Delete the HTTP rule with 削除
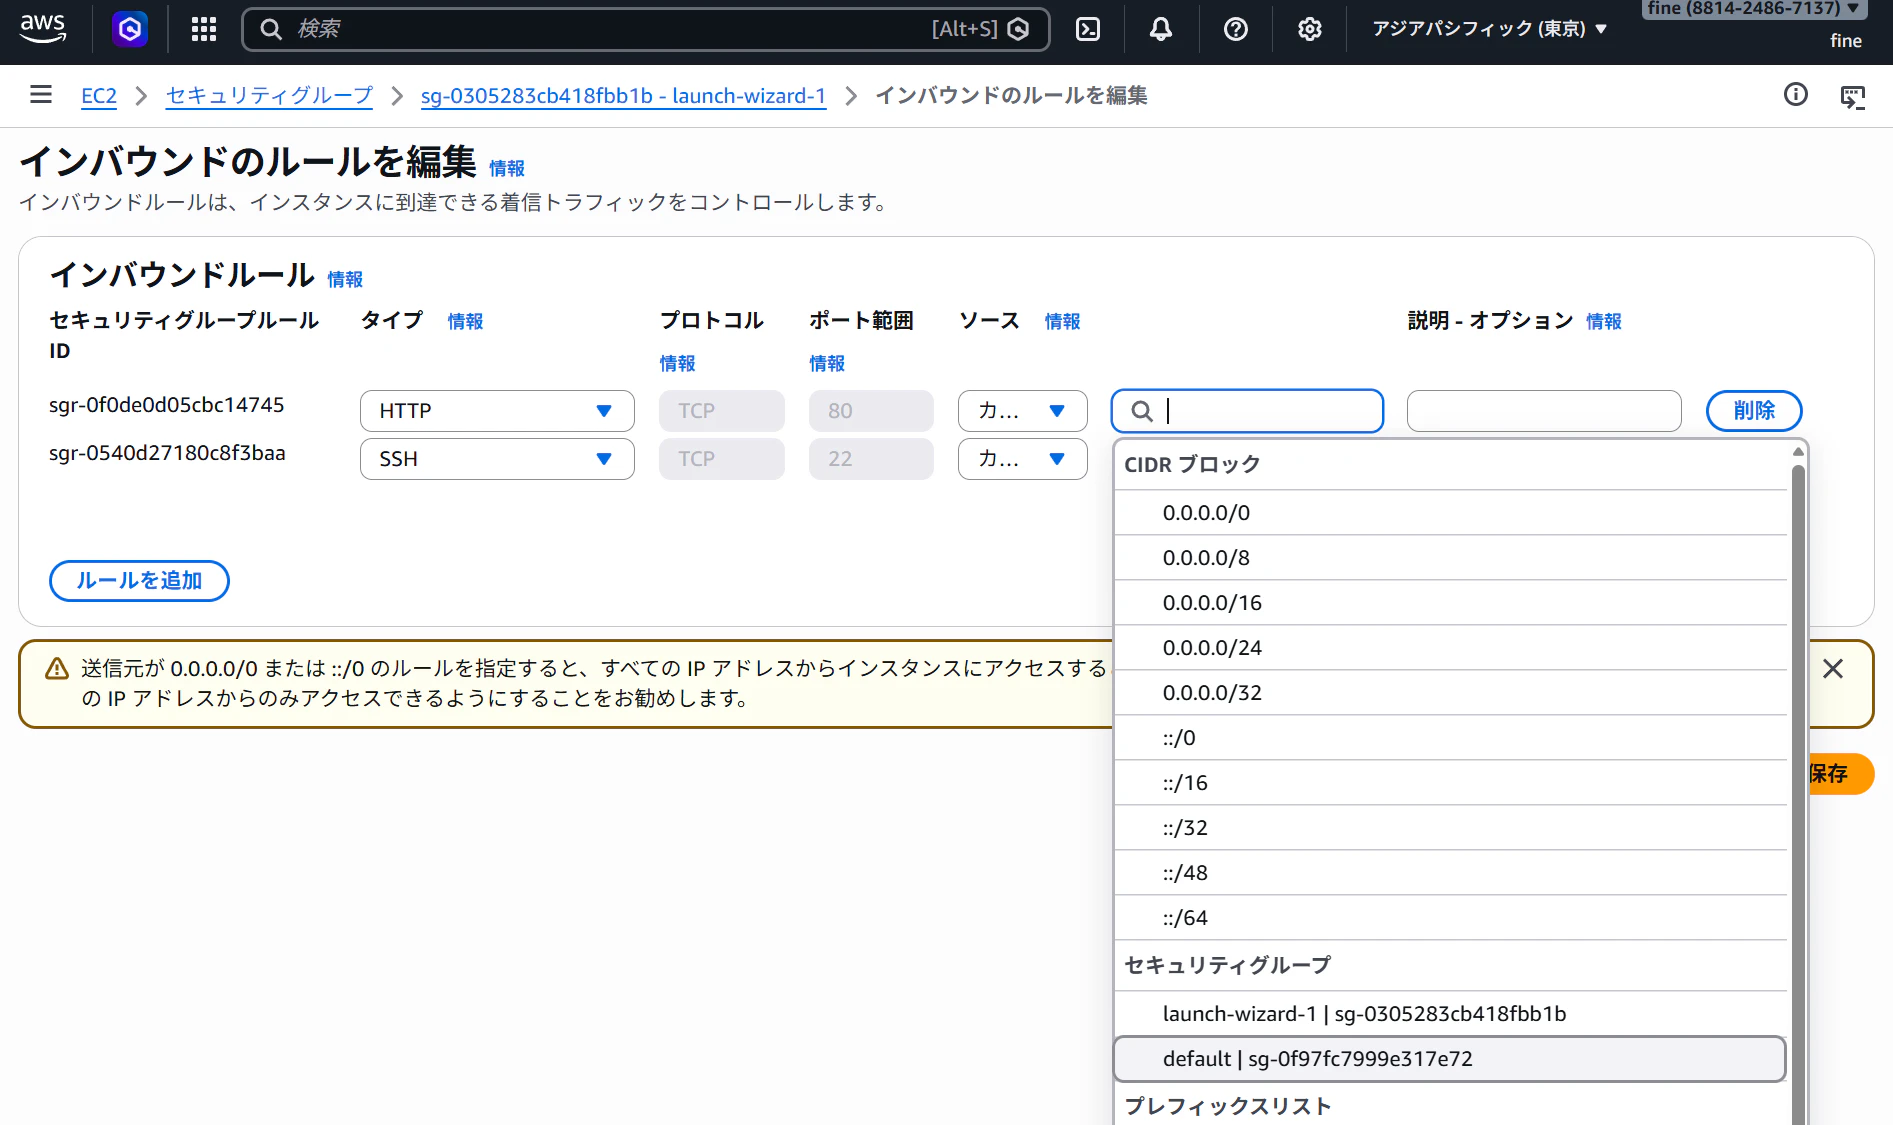Viewport: 1893px width, 1125px height. click(1754, 411)
